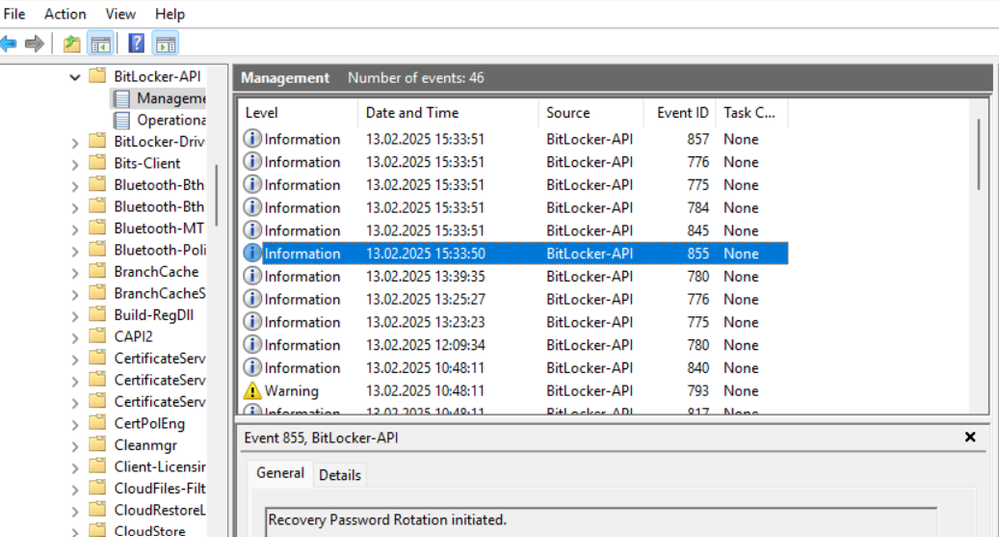Click the Back arrow toolbar icon
The height and width of the screenshot is (537, 999).
[x=8, y=44]
